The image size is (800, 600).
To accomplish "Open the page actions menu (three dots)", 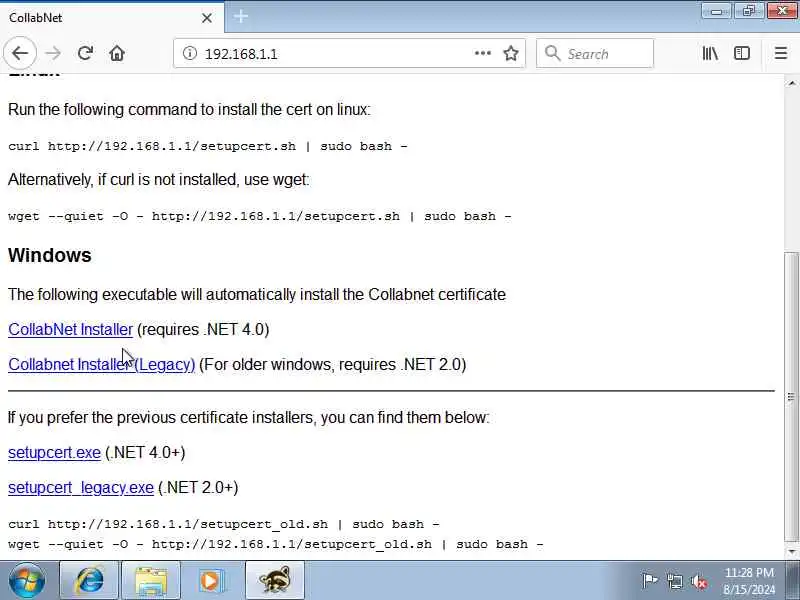I will pyautogui.click(x=483, y=53).
